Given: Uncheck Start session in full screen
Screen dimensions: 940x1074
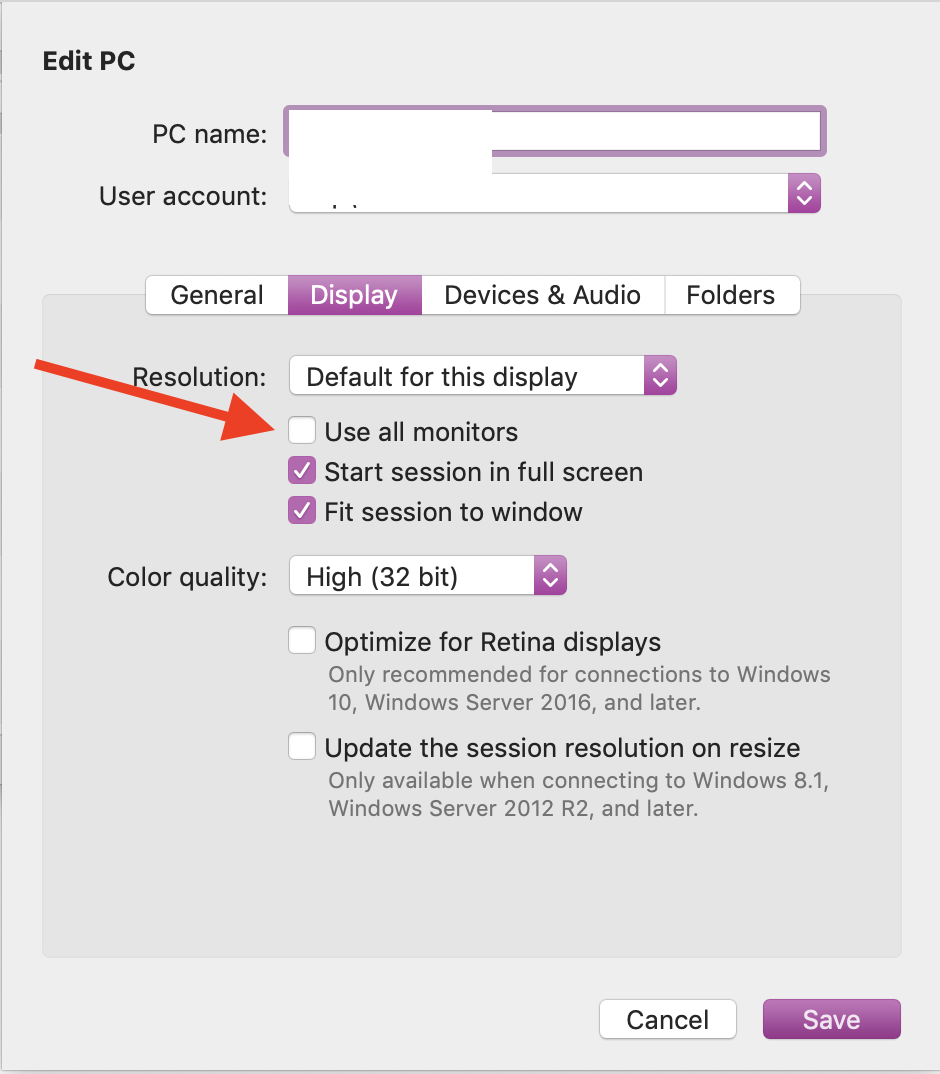Looking at the screenshot, I should pos(302,471).
